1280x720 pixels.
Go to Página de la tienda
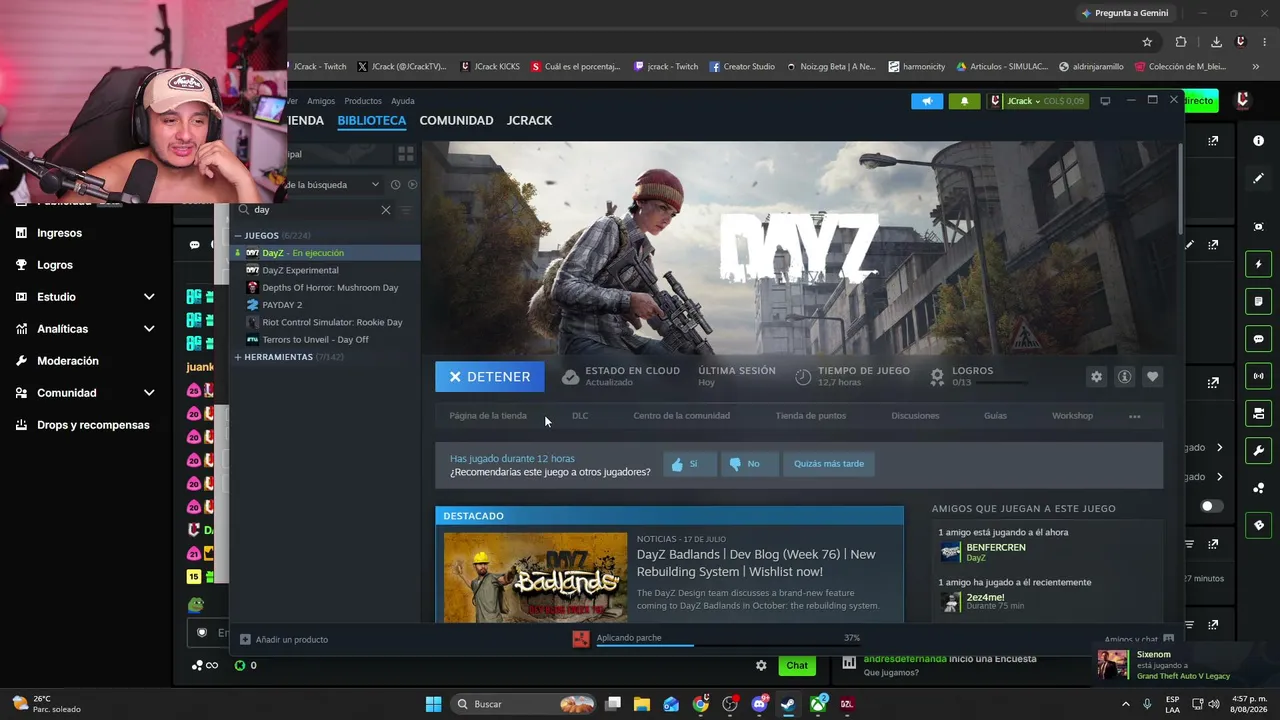(488, 416)
